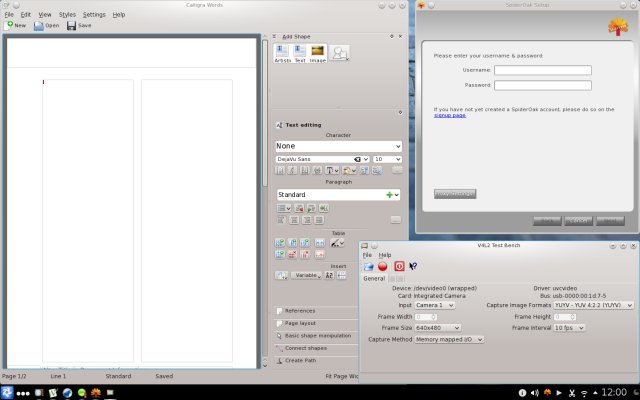Open the Settings menu in Calligra Words
The width and height of the screenshot is (640, 400).
click(x=94, y=15)
